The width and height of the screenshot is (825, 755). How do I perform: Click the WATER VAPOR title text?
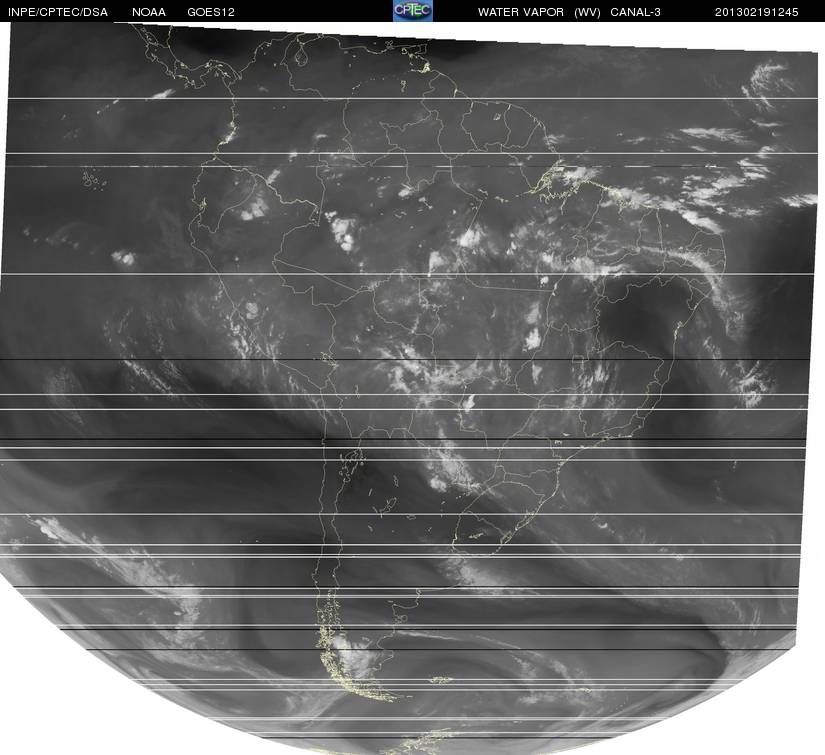coord(521,12)
